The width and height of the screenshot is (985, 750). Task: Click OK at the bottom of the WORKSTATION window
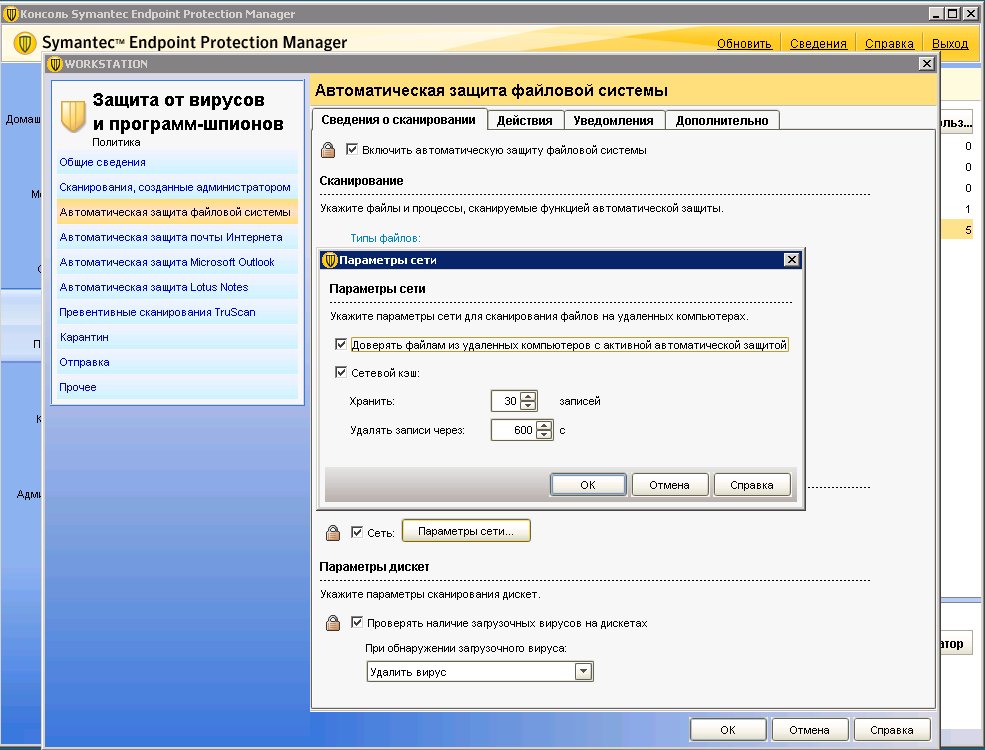pyautogui.click(x=728, y=730)
